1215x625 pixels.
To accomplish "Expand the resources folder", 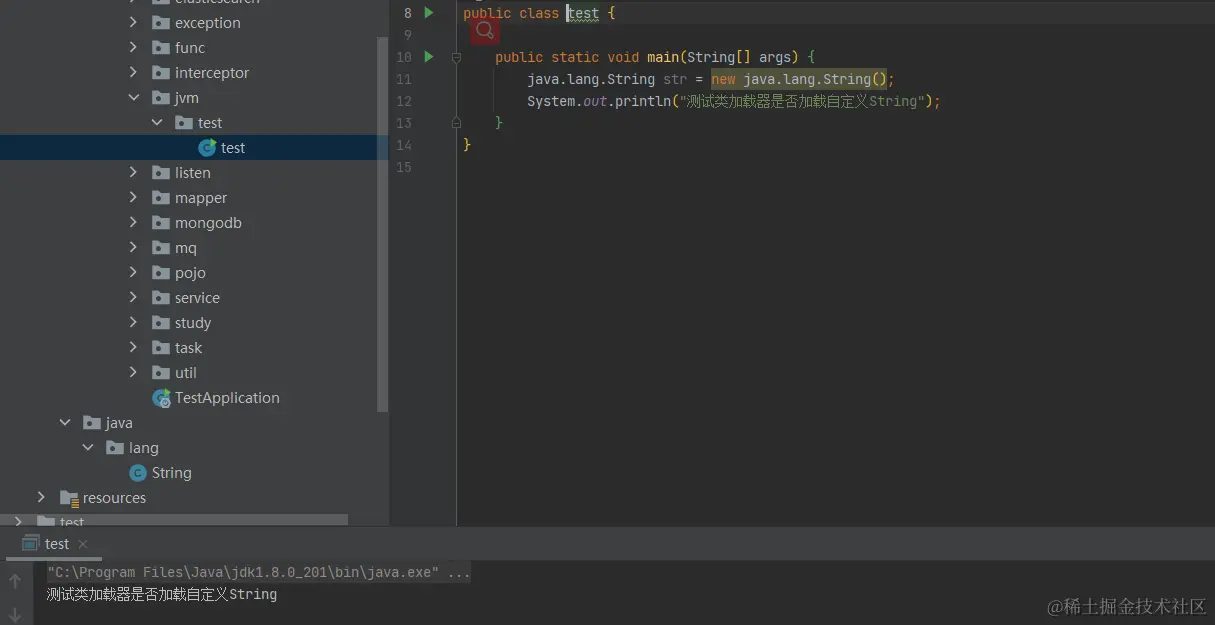I will 41,498.
